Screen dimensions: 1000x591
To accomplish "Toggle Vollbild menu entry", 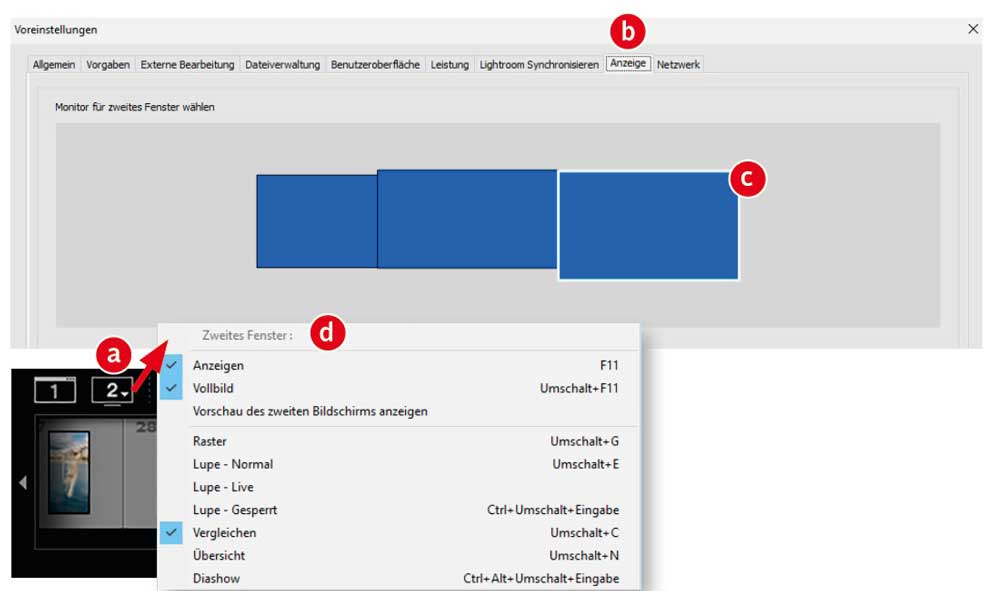I will click(399, 388).
